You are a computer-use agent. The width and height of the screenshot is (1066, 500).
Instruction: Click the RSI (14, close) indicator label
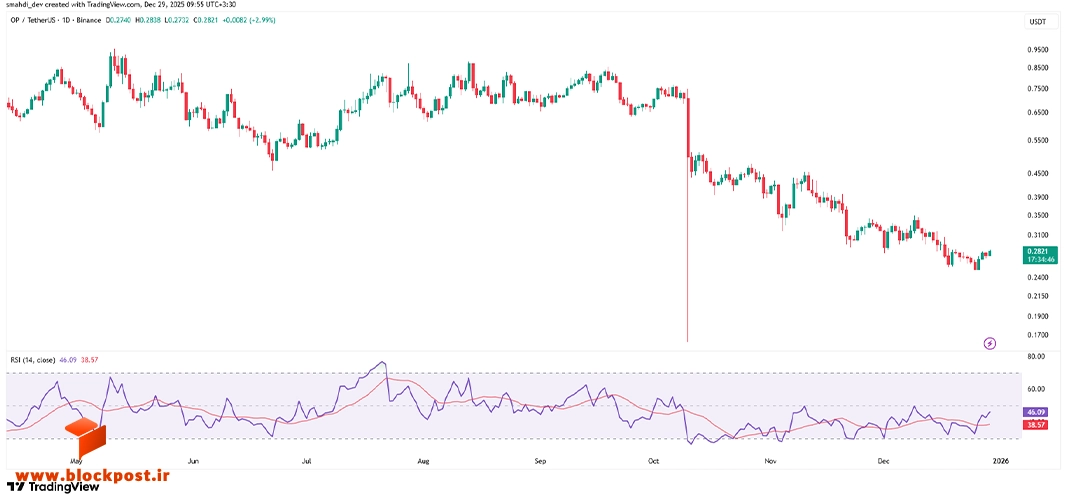(x=32, y=359)
